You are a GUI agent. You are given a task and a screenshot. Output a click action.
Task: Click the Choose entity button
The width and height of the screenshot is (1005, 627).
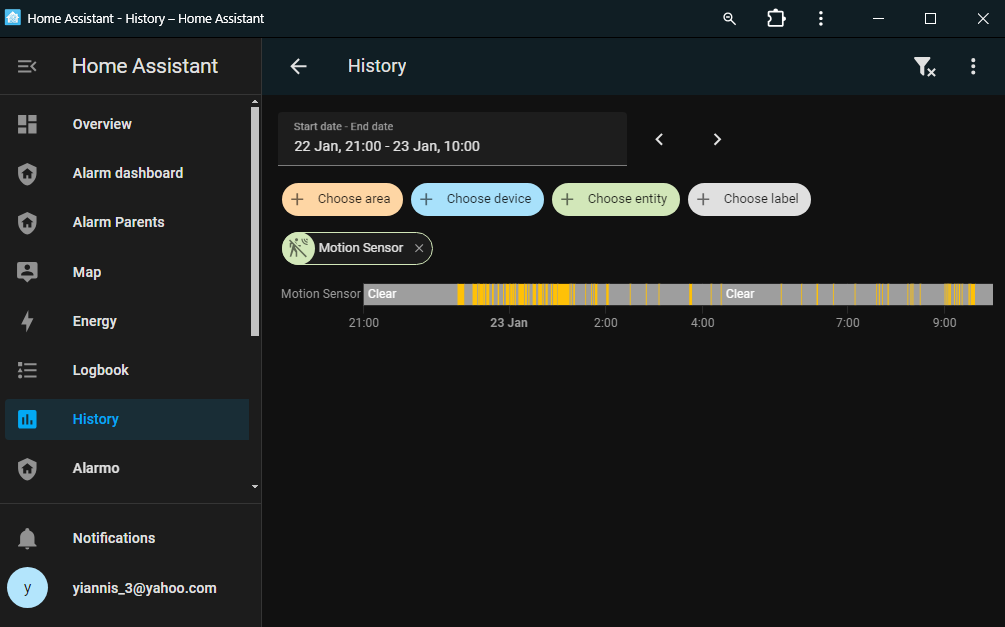[615, 199]
